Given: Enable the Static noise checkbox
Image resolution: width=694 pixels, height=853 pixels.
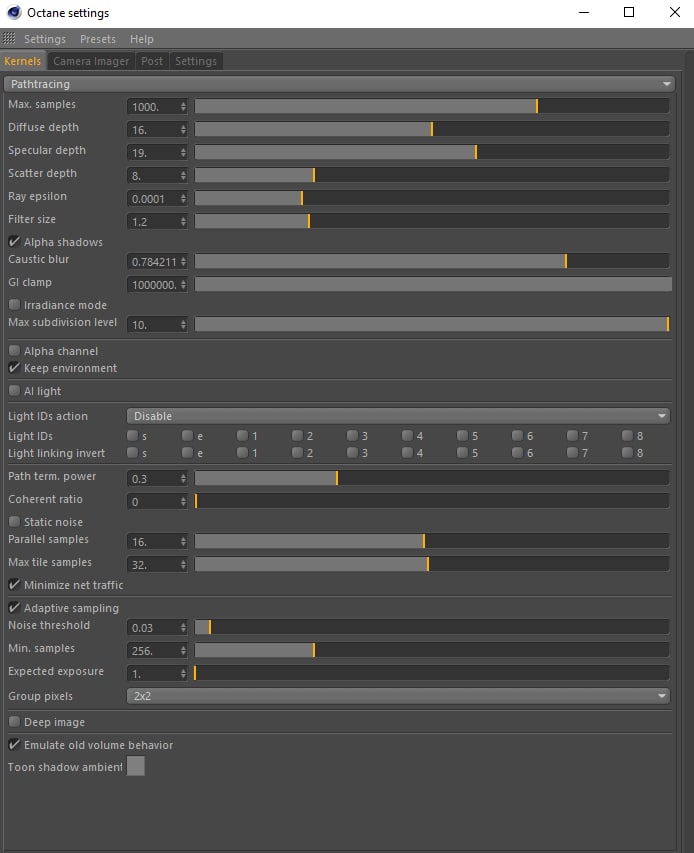Looking at the screenshot, I should 15,522.
